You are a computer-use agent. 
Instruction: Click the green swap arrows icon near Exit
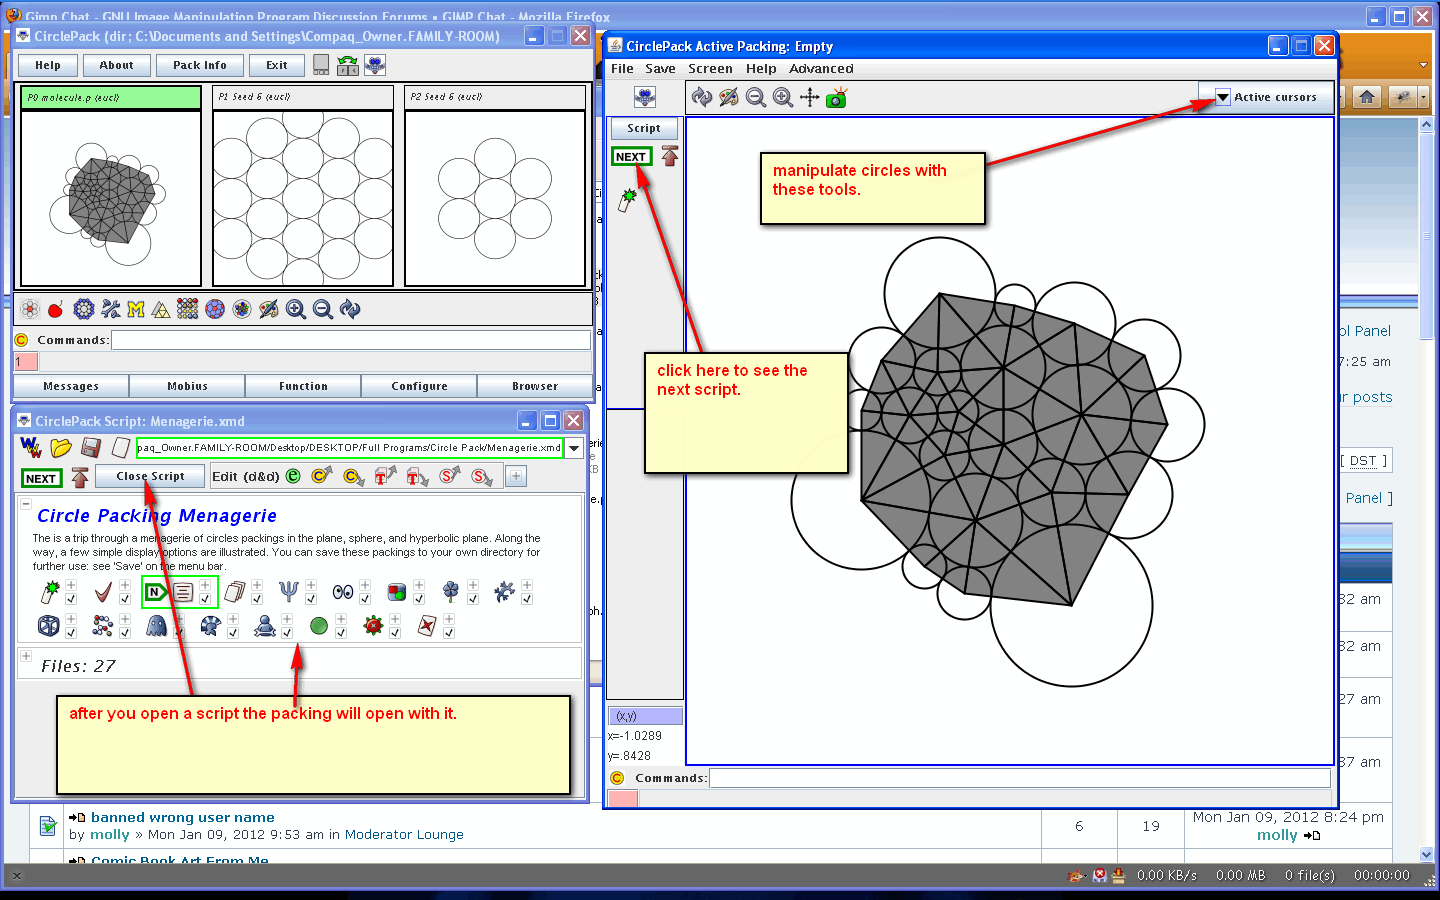[x=348, y=65]
